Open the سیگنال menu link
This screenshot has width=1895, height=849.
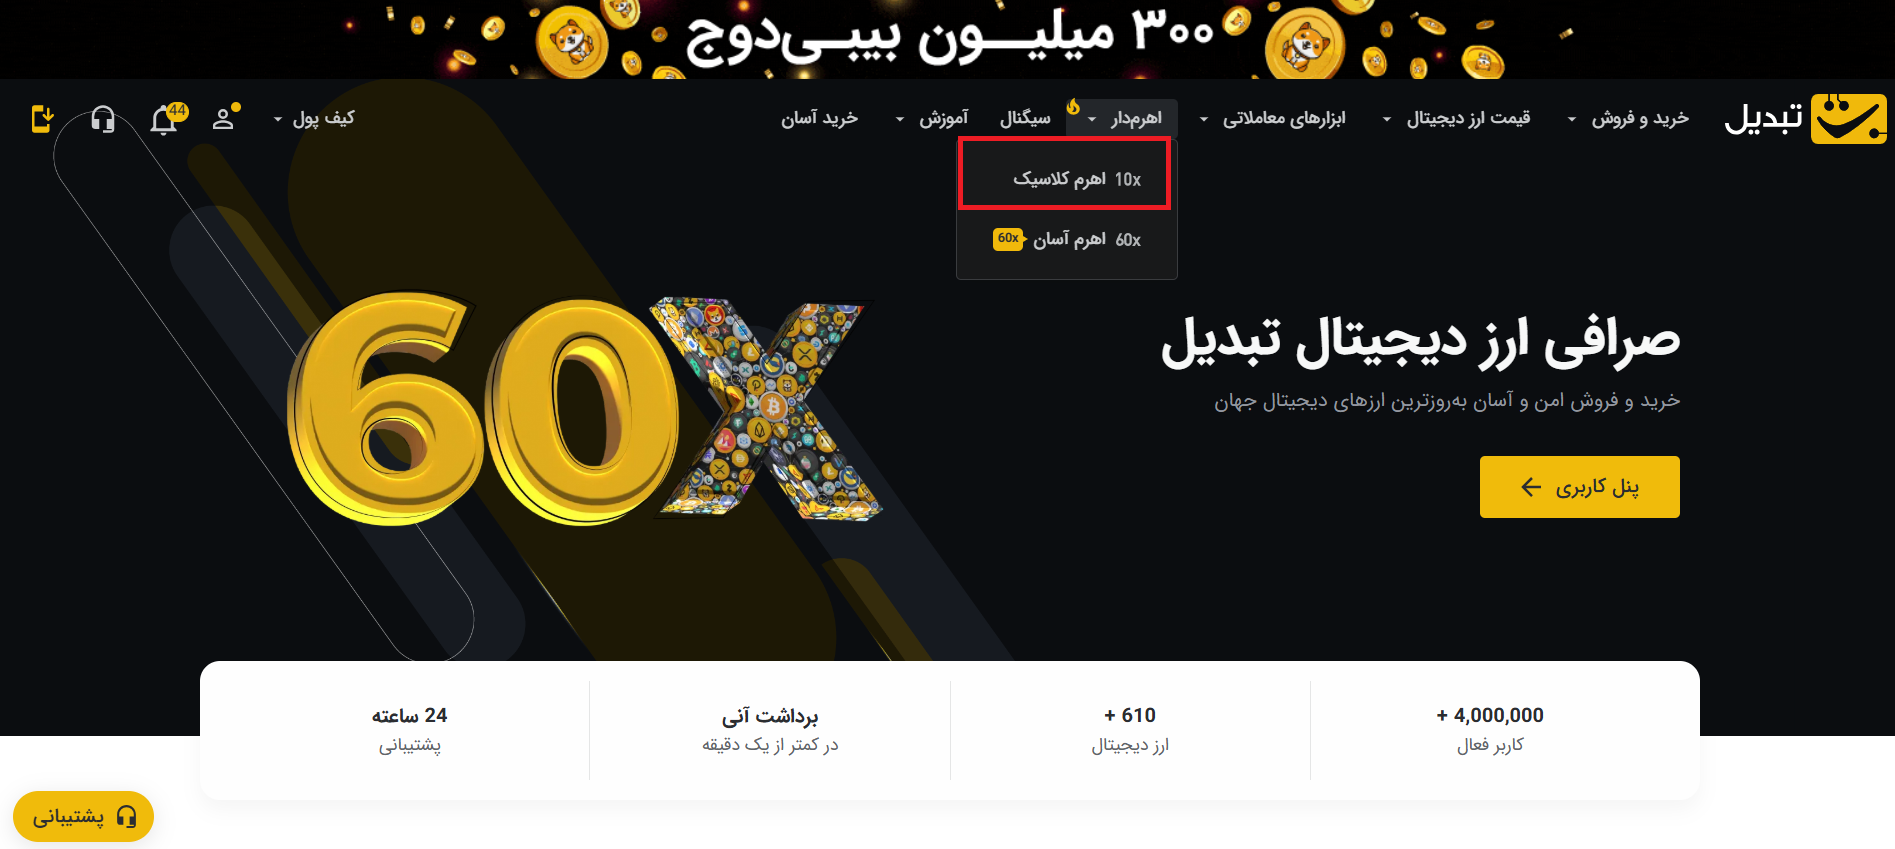tap(1025, 119)
